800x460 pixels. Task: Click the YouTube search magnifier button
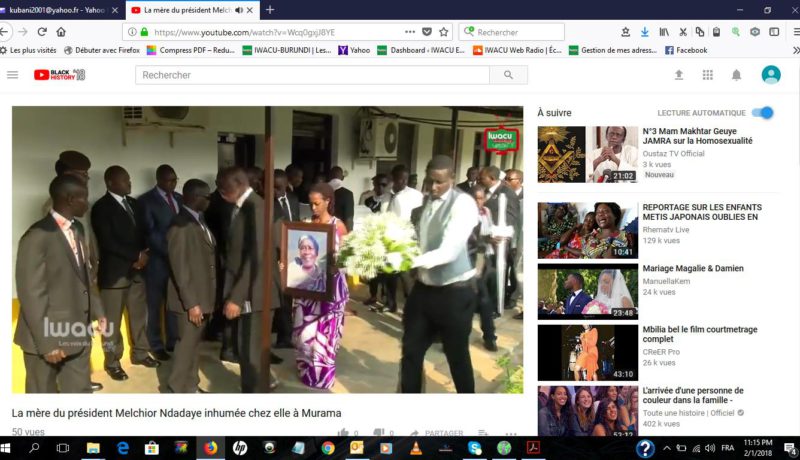[508, 75]
